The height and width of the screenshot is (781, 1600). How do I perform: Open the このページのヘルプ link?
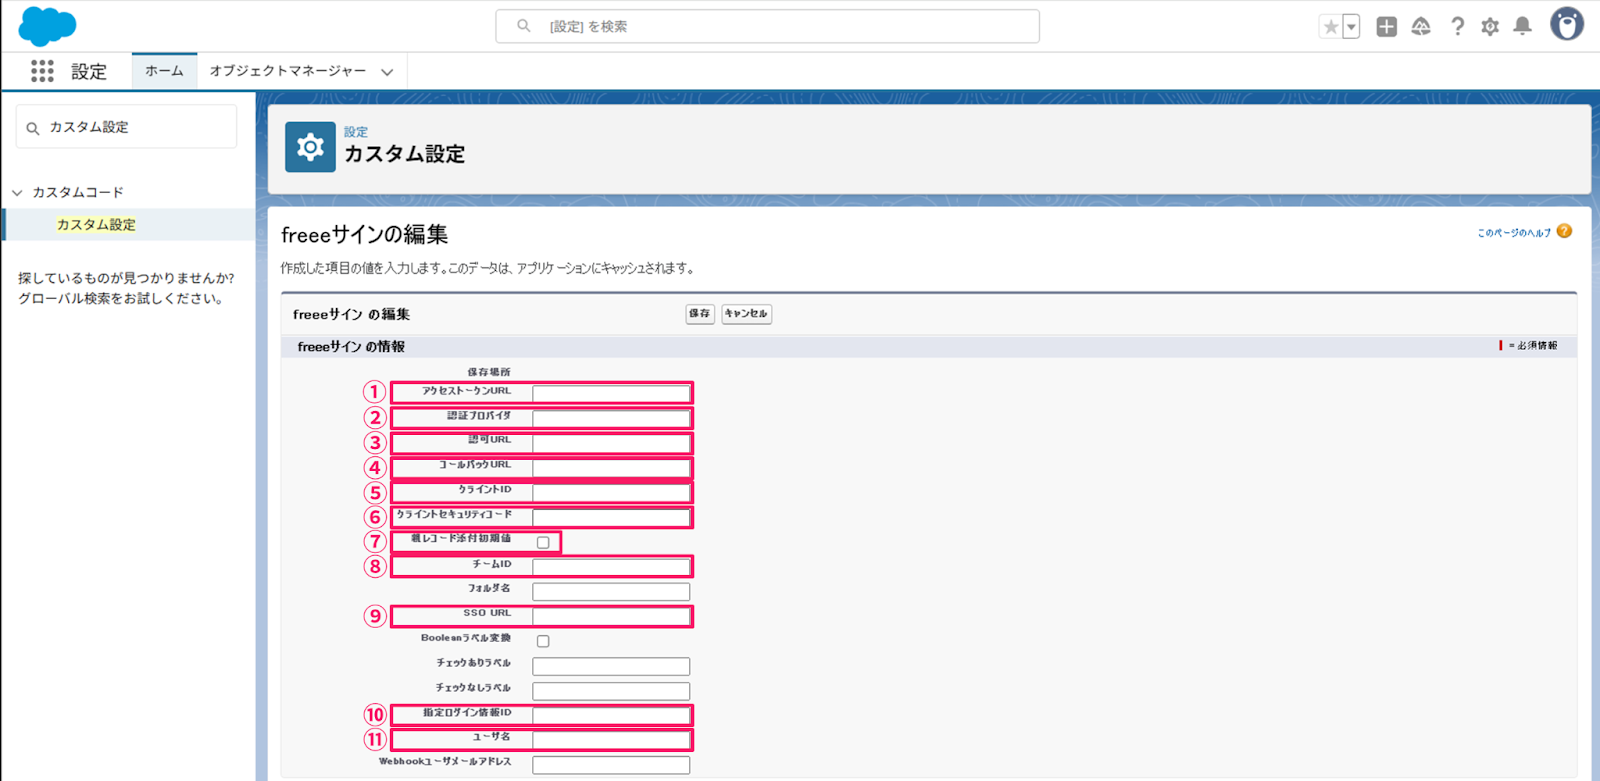point(1514,233)
